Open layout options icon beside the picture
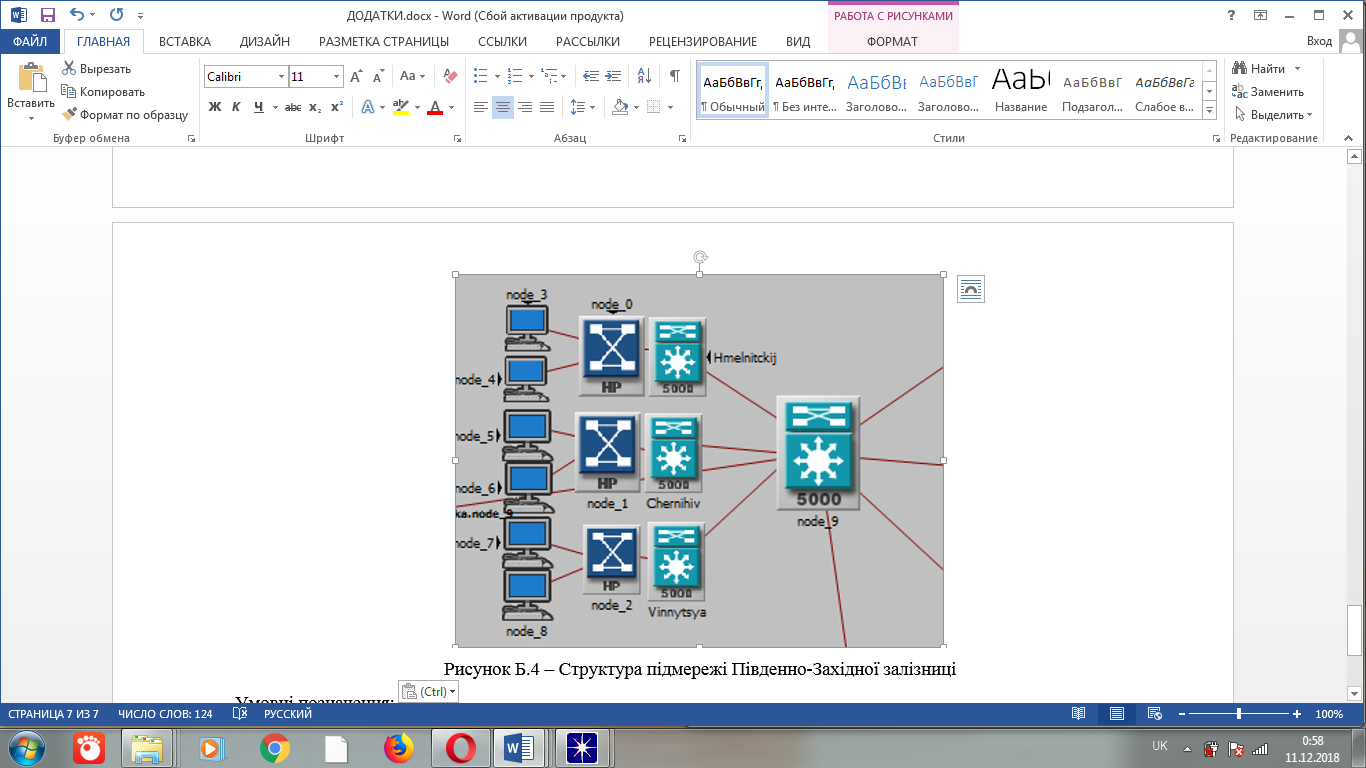 coord(970,290)
